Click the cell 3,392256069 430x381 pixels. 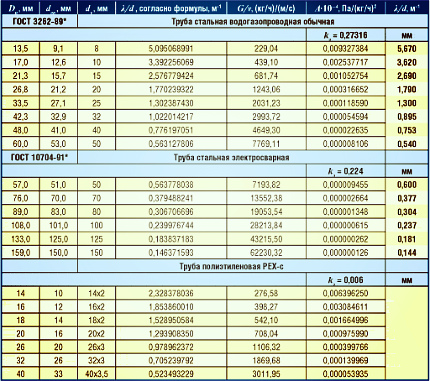click(171, 62)
